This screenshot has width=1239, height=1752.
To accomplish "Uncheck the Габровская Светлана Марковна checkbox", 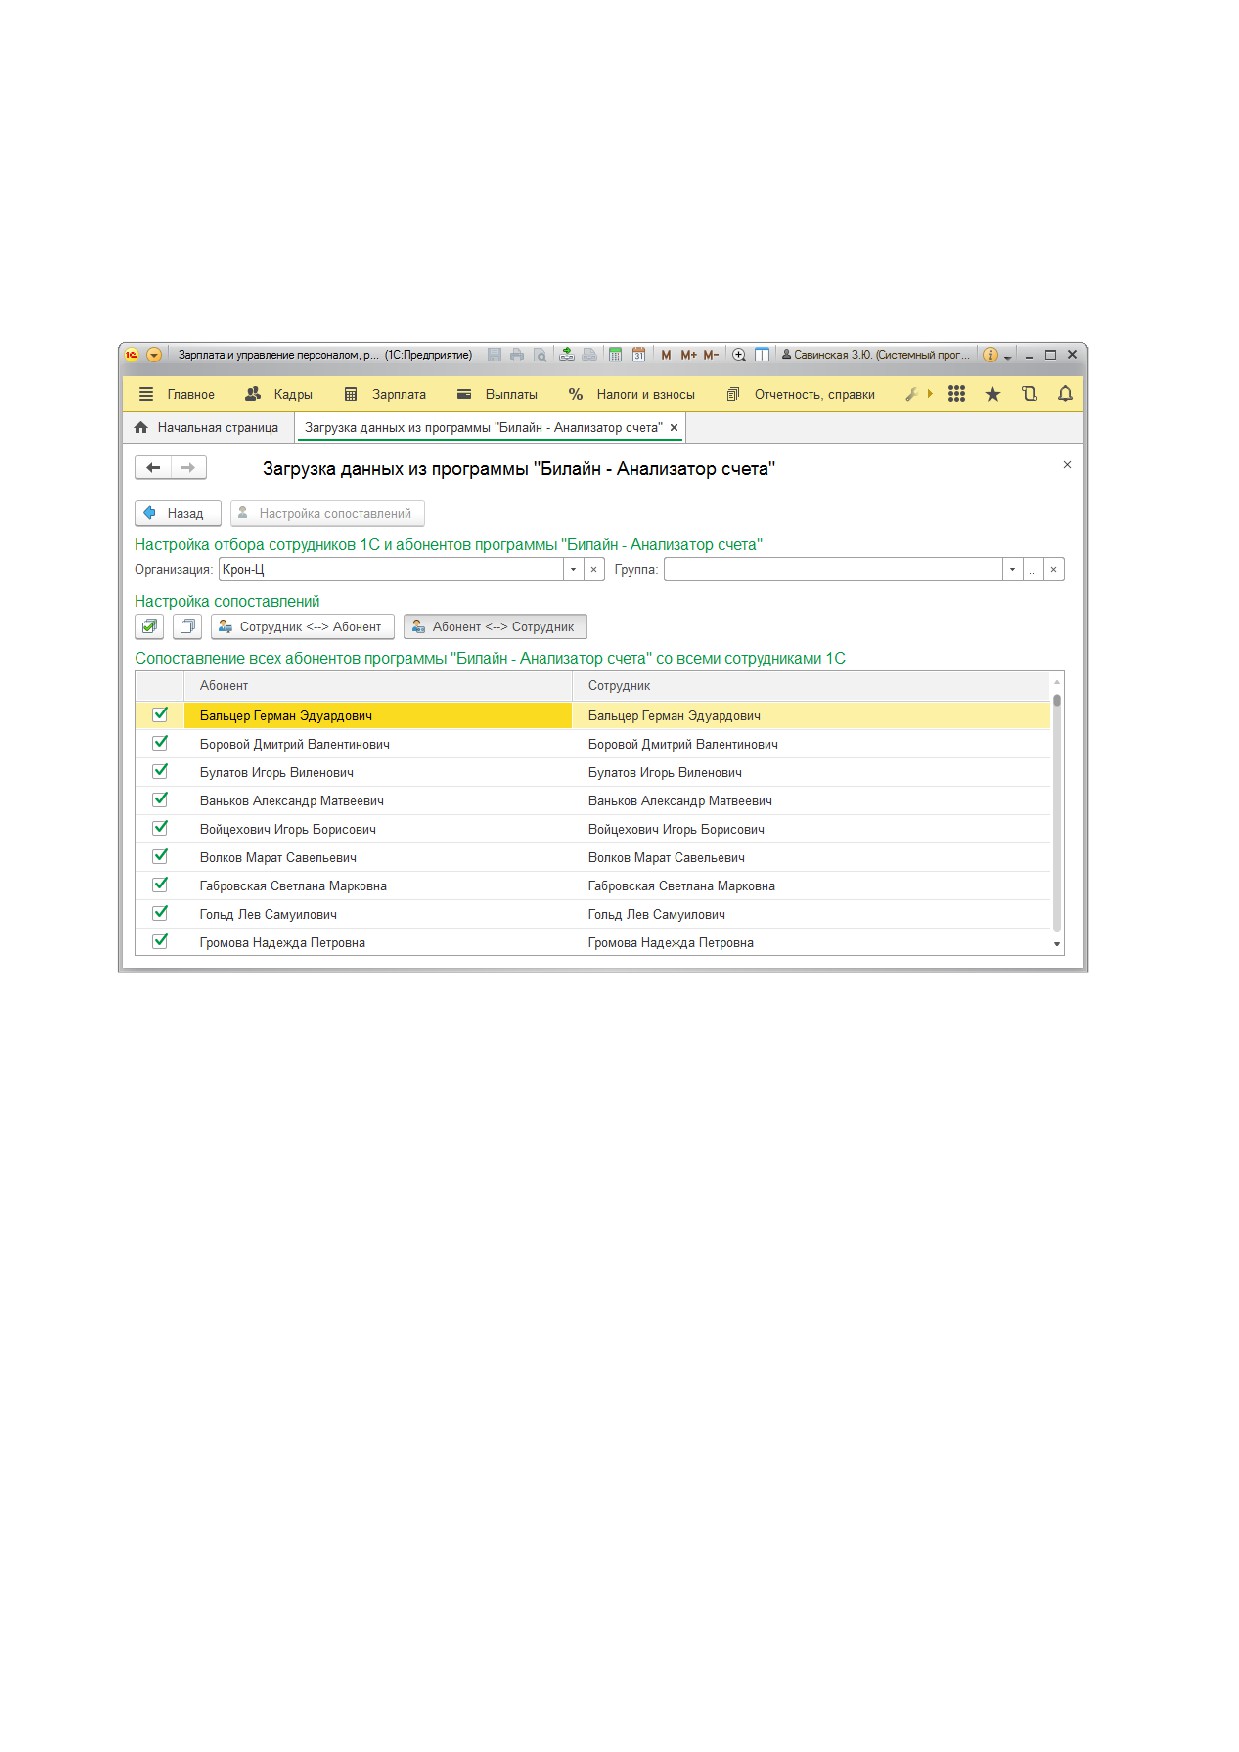I will 160,885.
